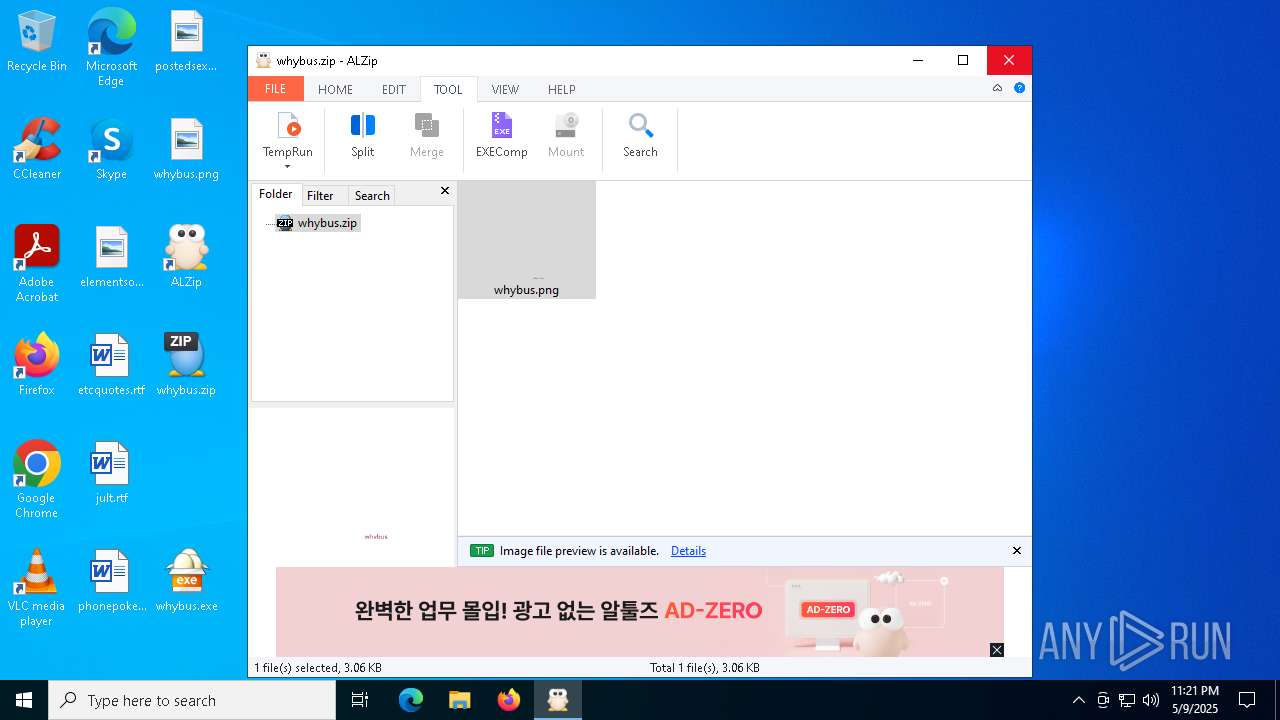Close the advertisement banner
The height and width of the screenshot is (720, 1280).
997,650
